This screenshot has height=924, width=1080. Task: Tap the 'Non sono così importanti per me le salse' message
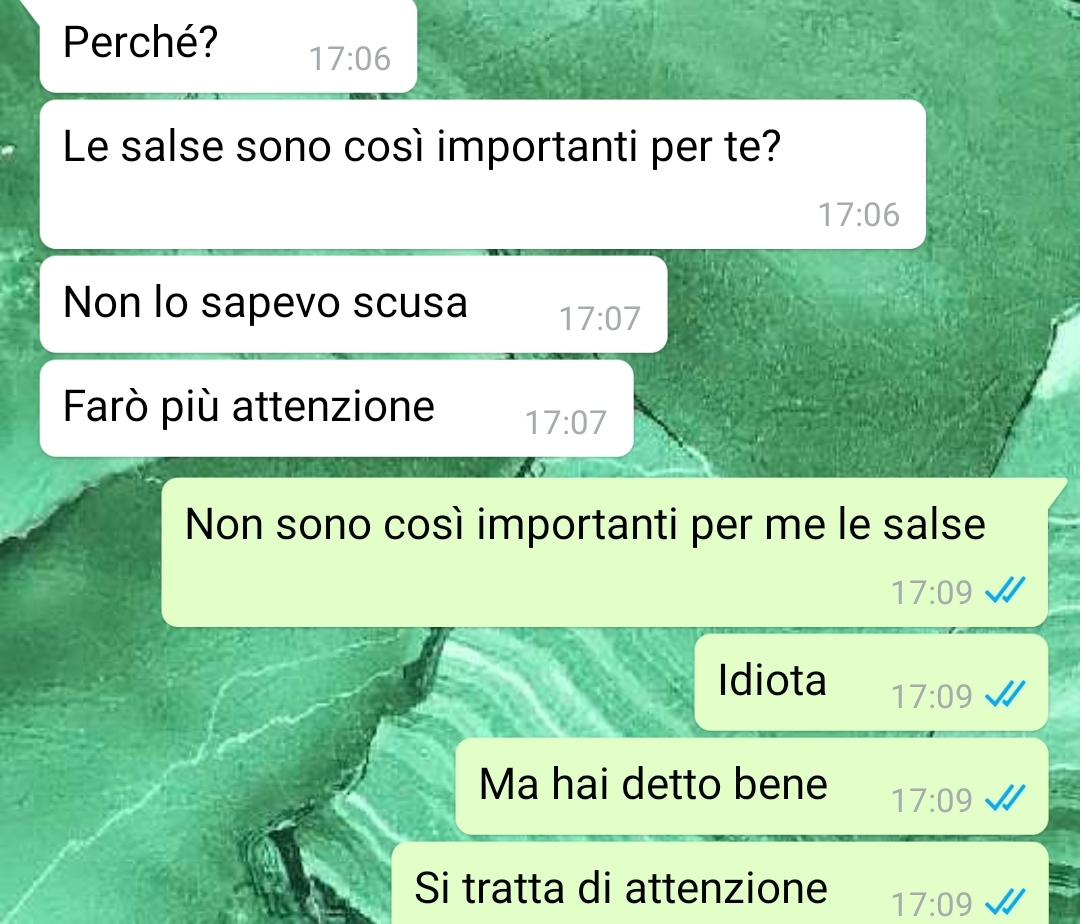[x=605, y=552]
